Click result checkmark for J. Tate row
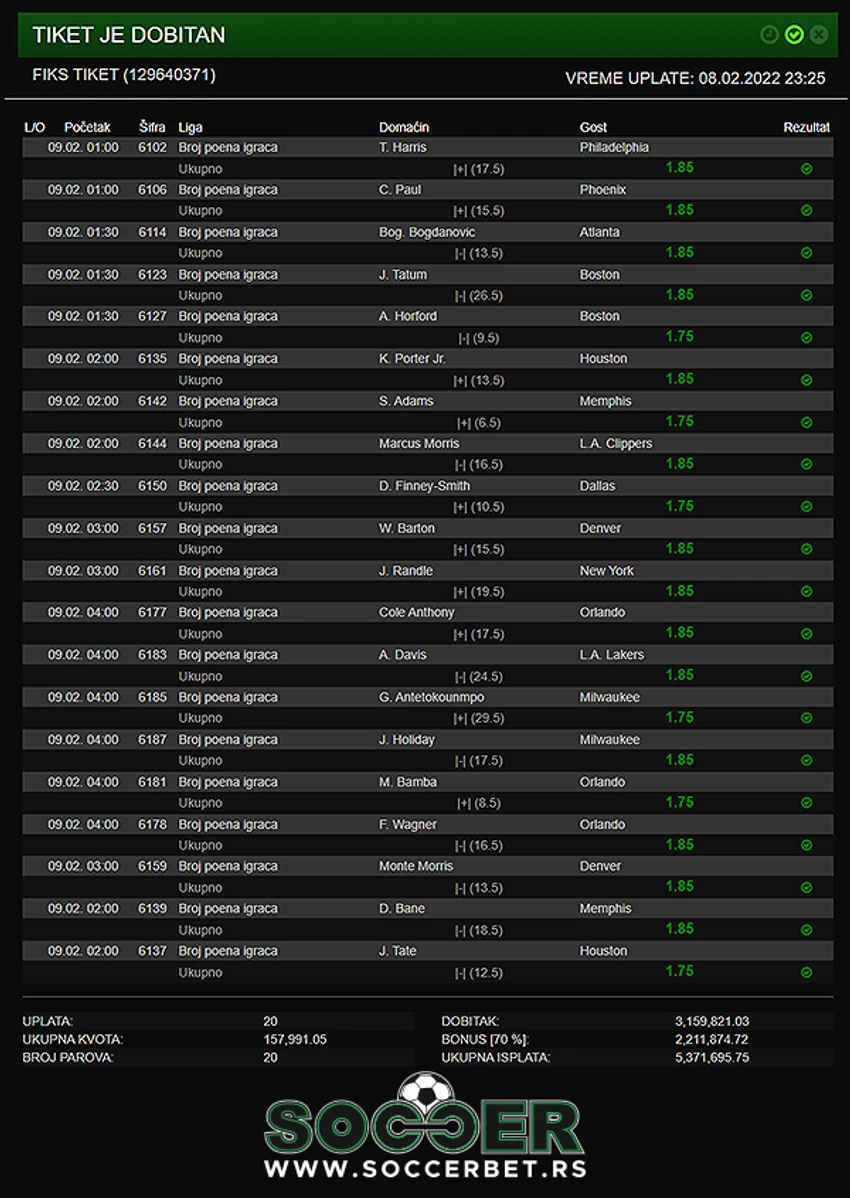 click(x=806, y=973)
